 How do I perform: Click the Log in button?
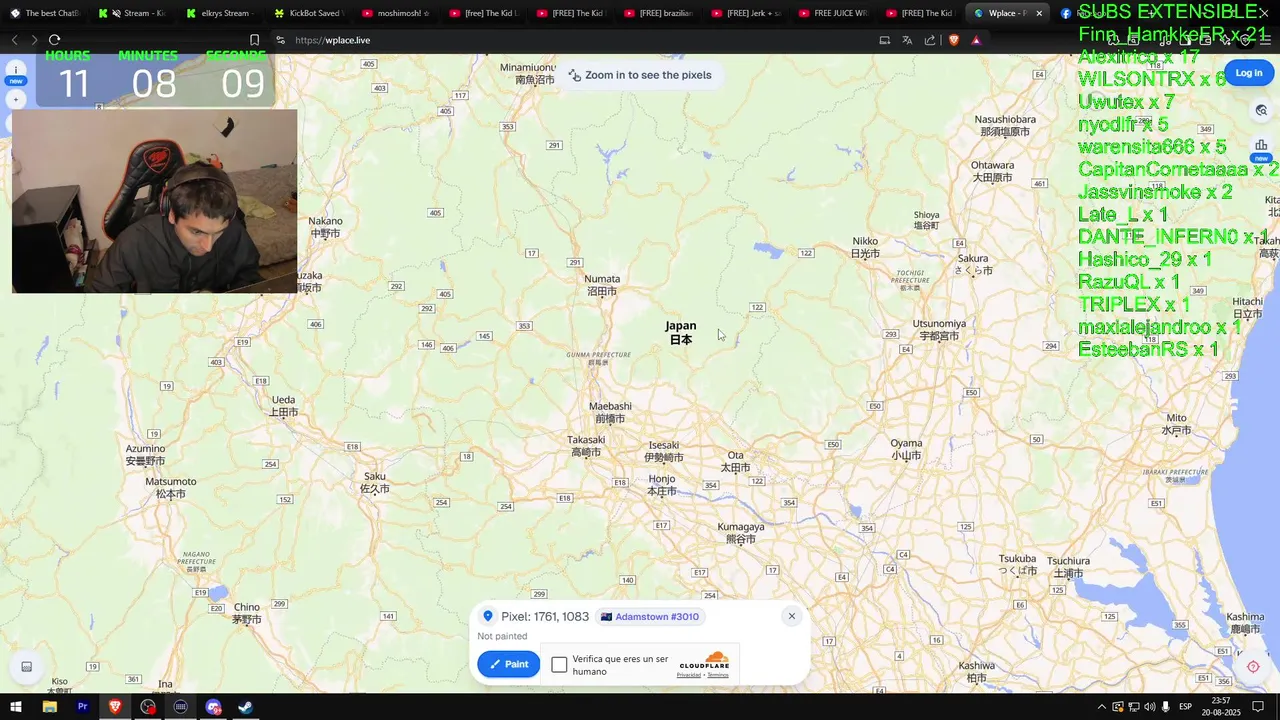(x=1249, y=73)
